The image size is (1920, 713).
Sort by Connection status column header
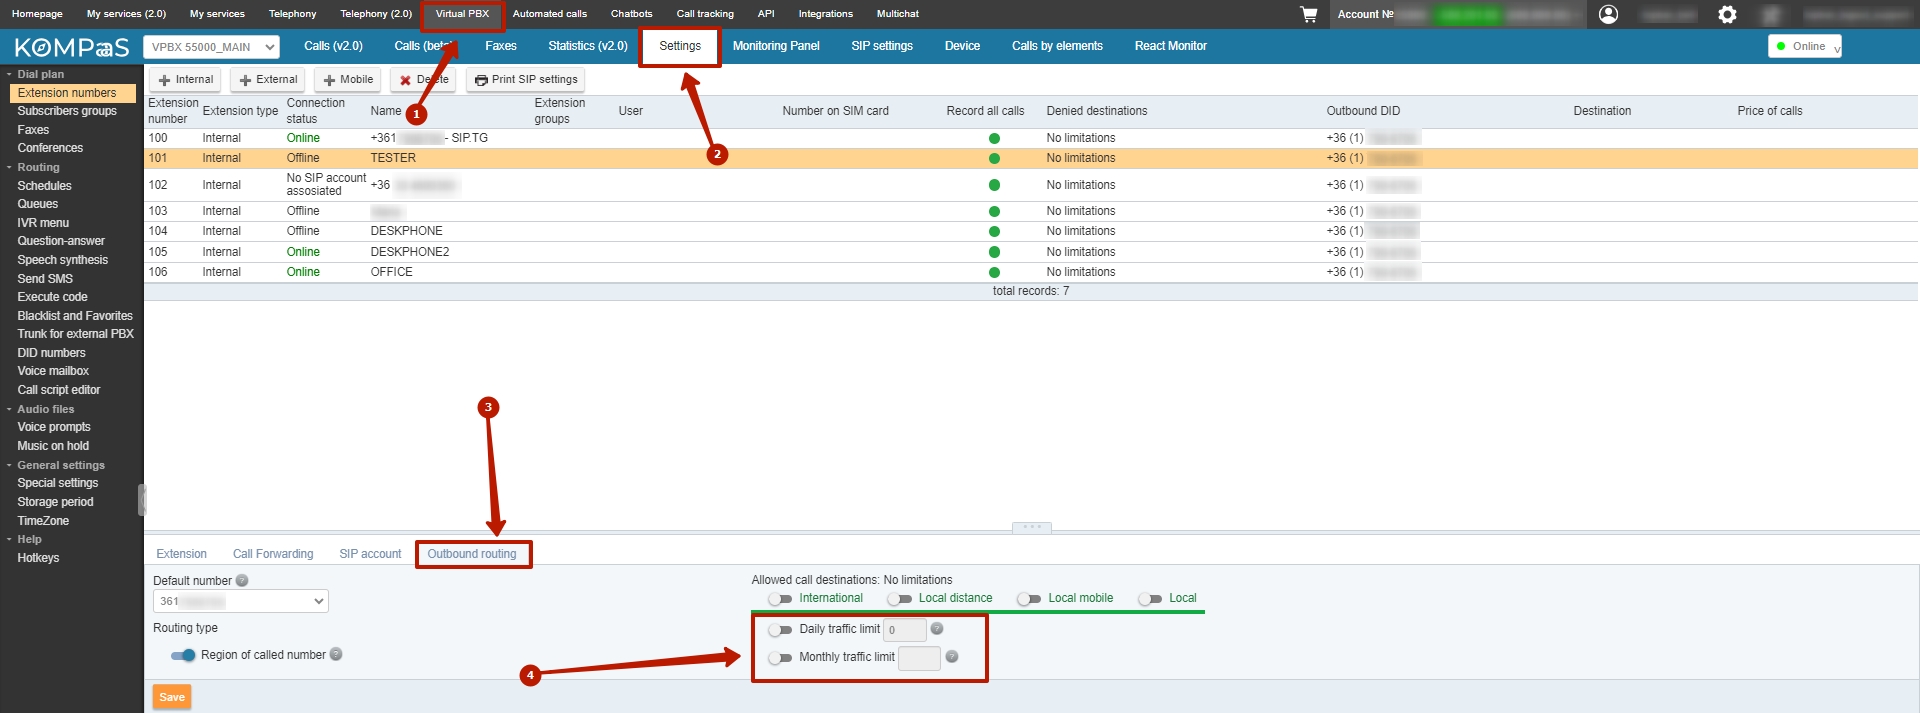click(316, 111)
